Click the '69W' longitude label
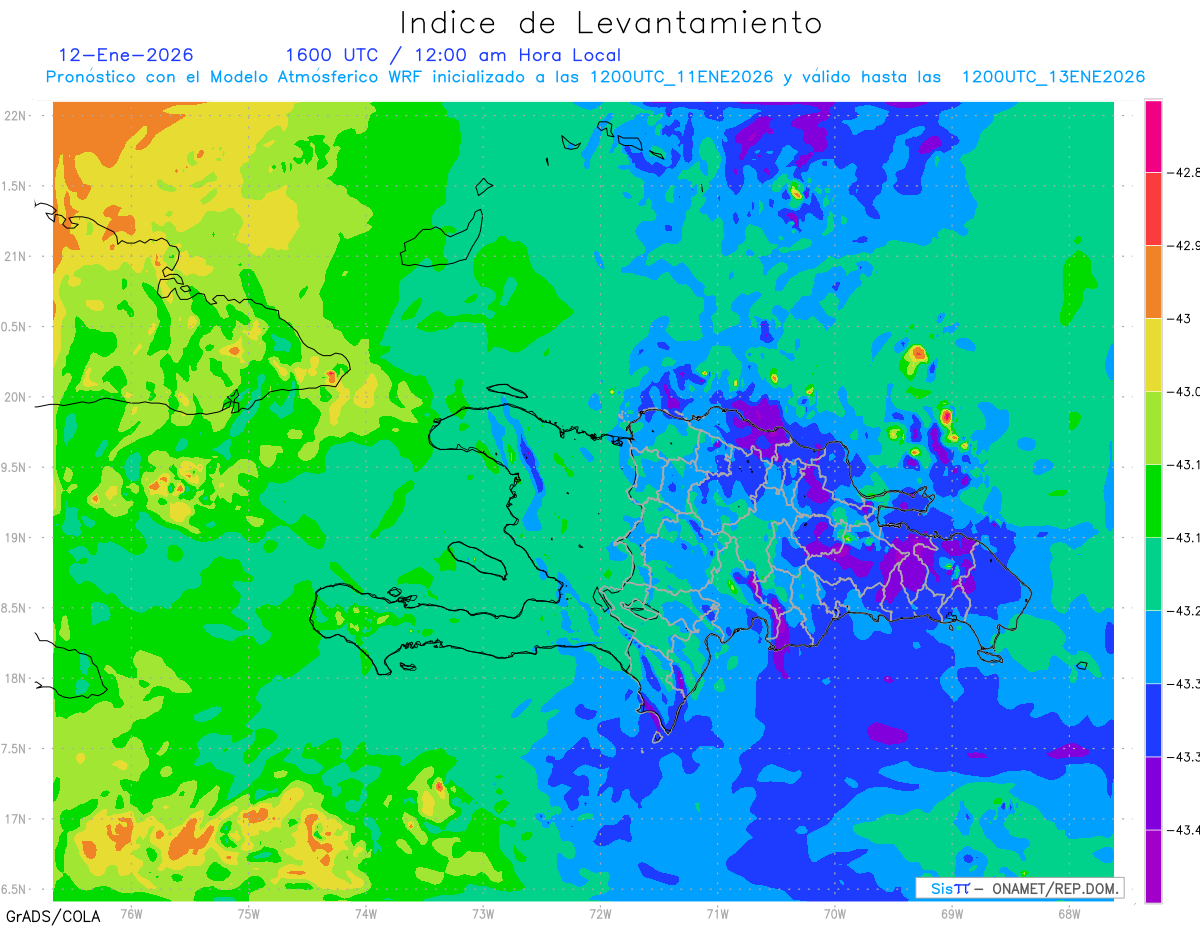 (952, 913)
